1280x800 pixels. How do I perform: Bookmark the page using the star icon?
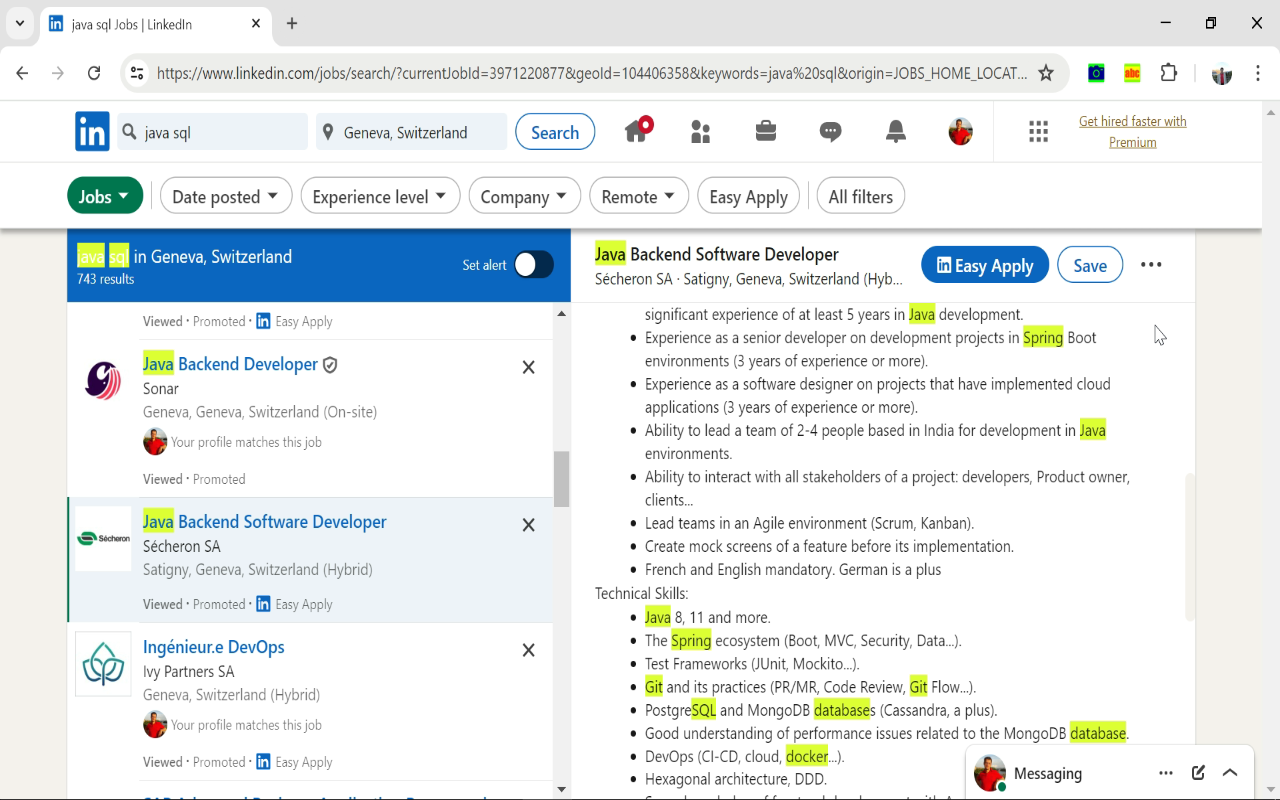pos(1046,72)
